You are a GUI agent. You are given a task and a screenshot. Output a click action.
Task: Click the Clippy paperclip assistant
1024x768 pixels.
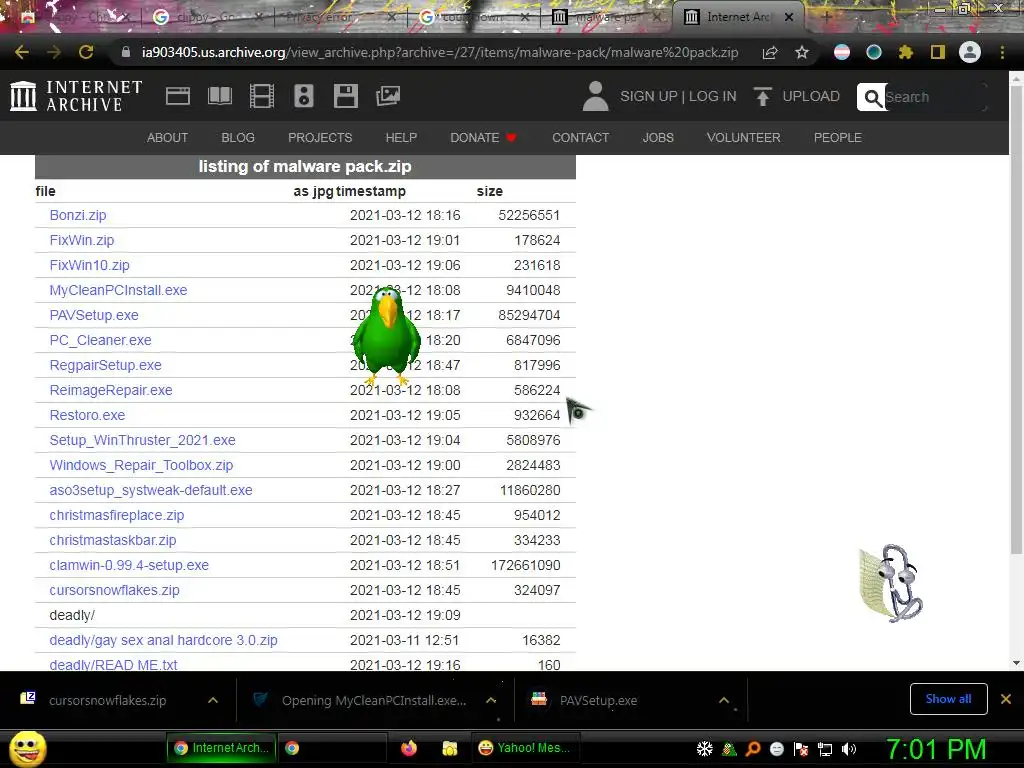click(x=891, y=583)
